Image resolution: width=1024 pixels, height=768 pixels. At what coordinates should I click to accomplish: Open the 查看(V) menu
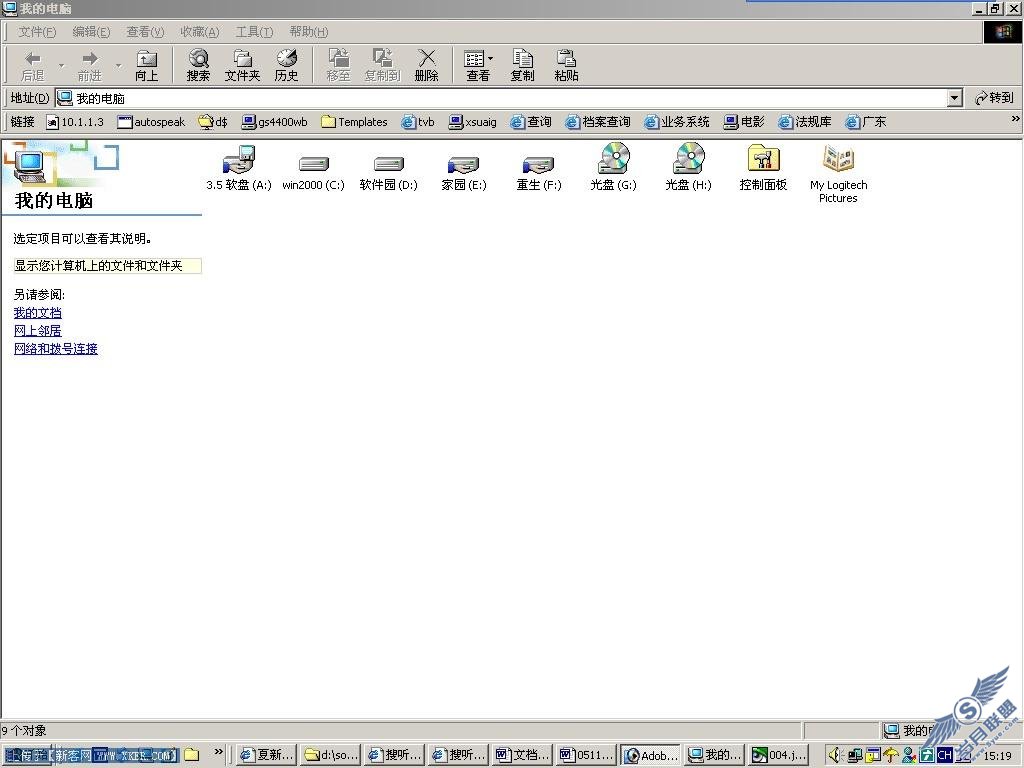(146, 31)
